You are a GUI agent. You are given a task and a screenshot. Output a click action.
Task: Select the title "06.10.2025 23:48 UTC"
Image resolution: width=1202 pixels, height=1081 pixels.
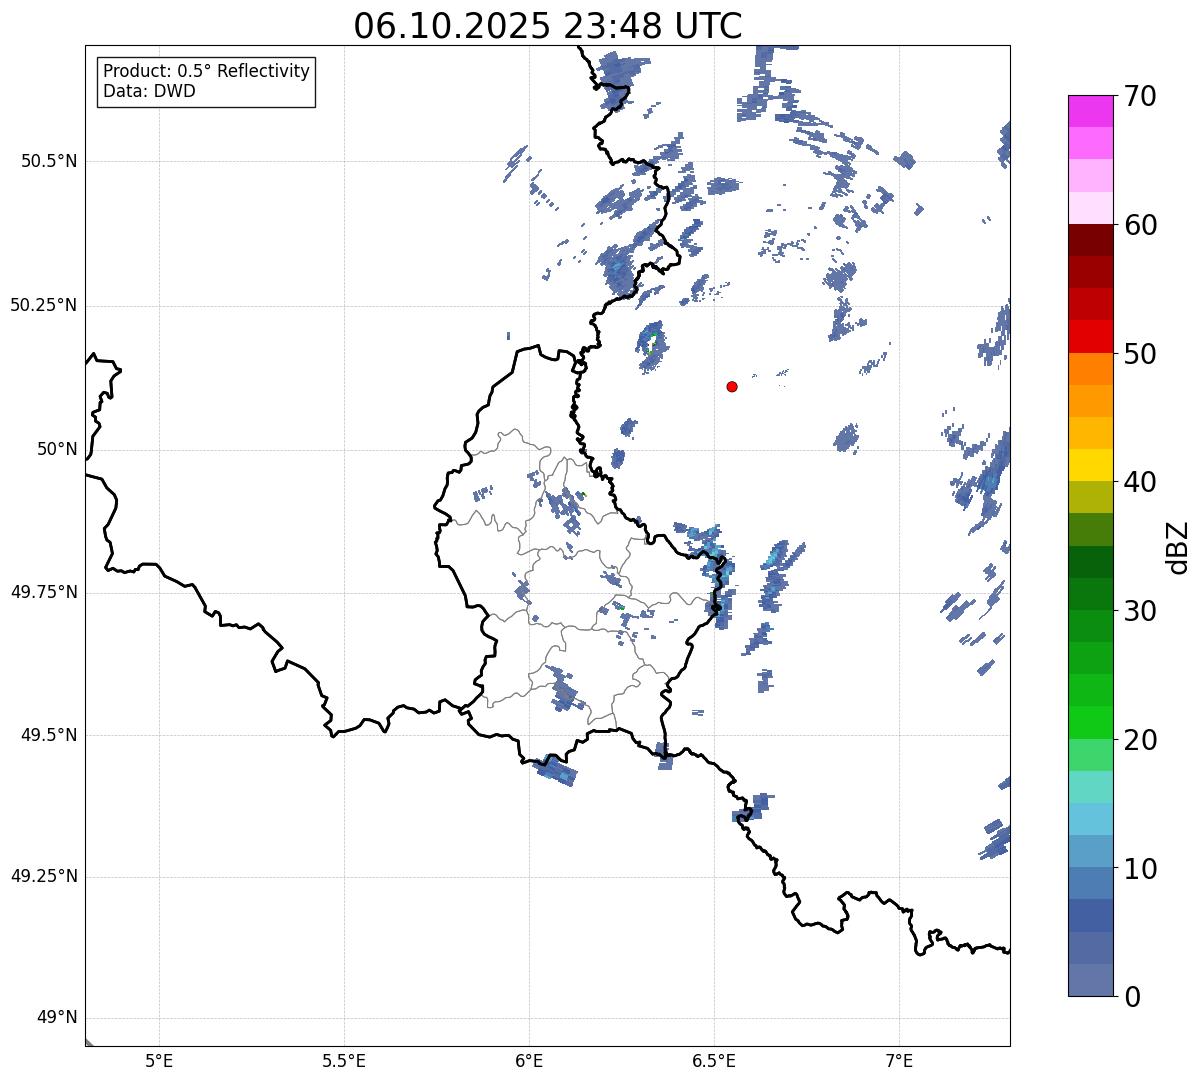(548, 26)
